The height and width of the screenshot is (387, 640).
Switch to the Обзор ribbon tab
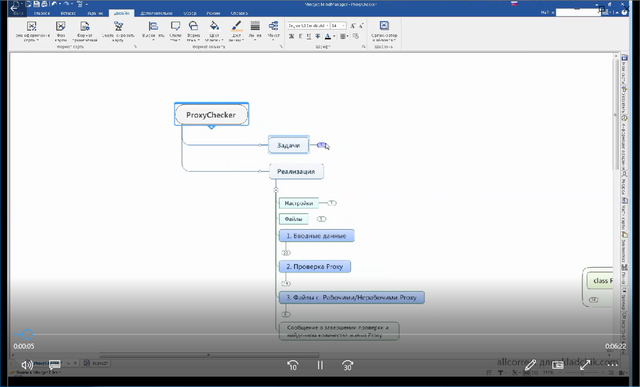[190, 13]
